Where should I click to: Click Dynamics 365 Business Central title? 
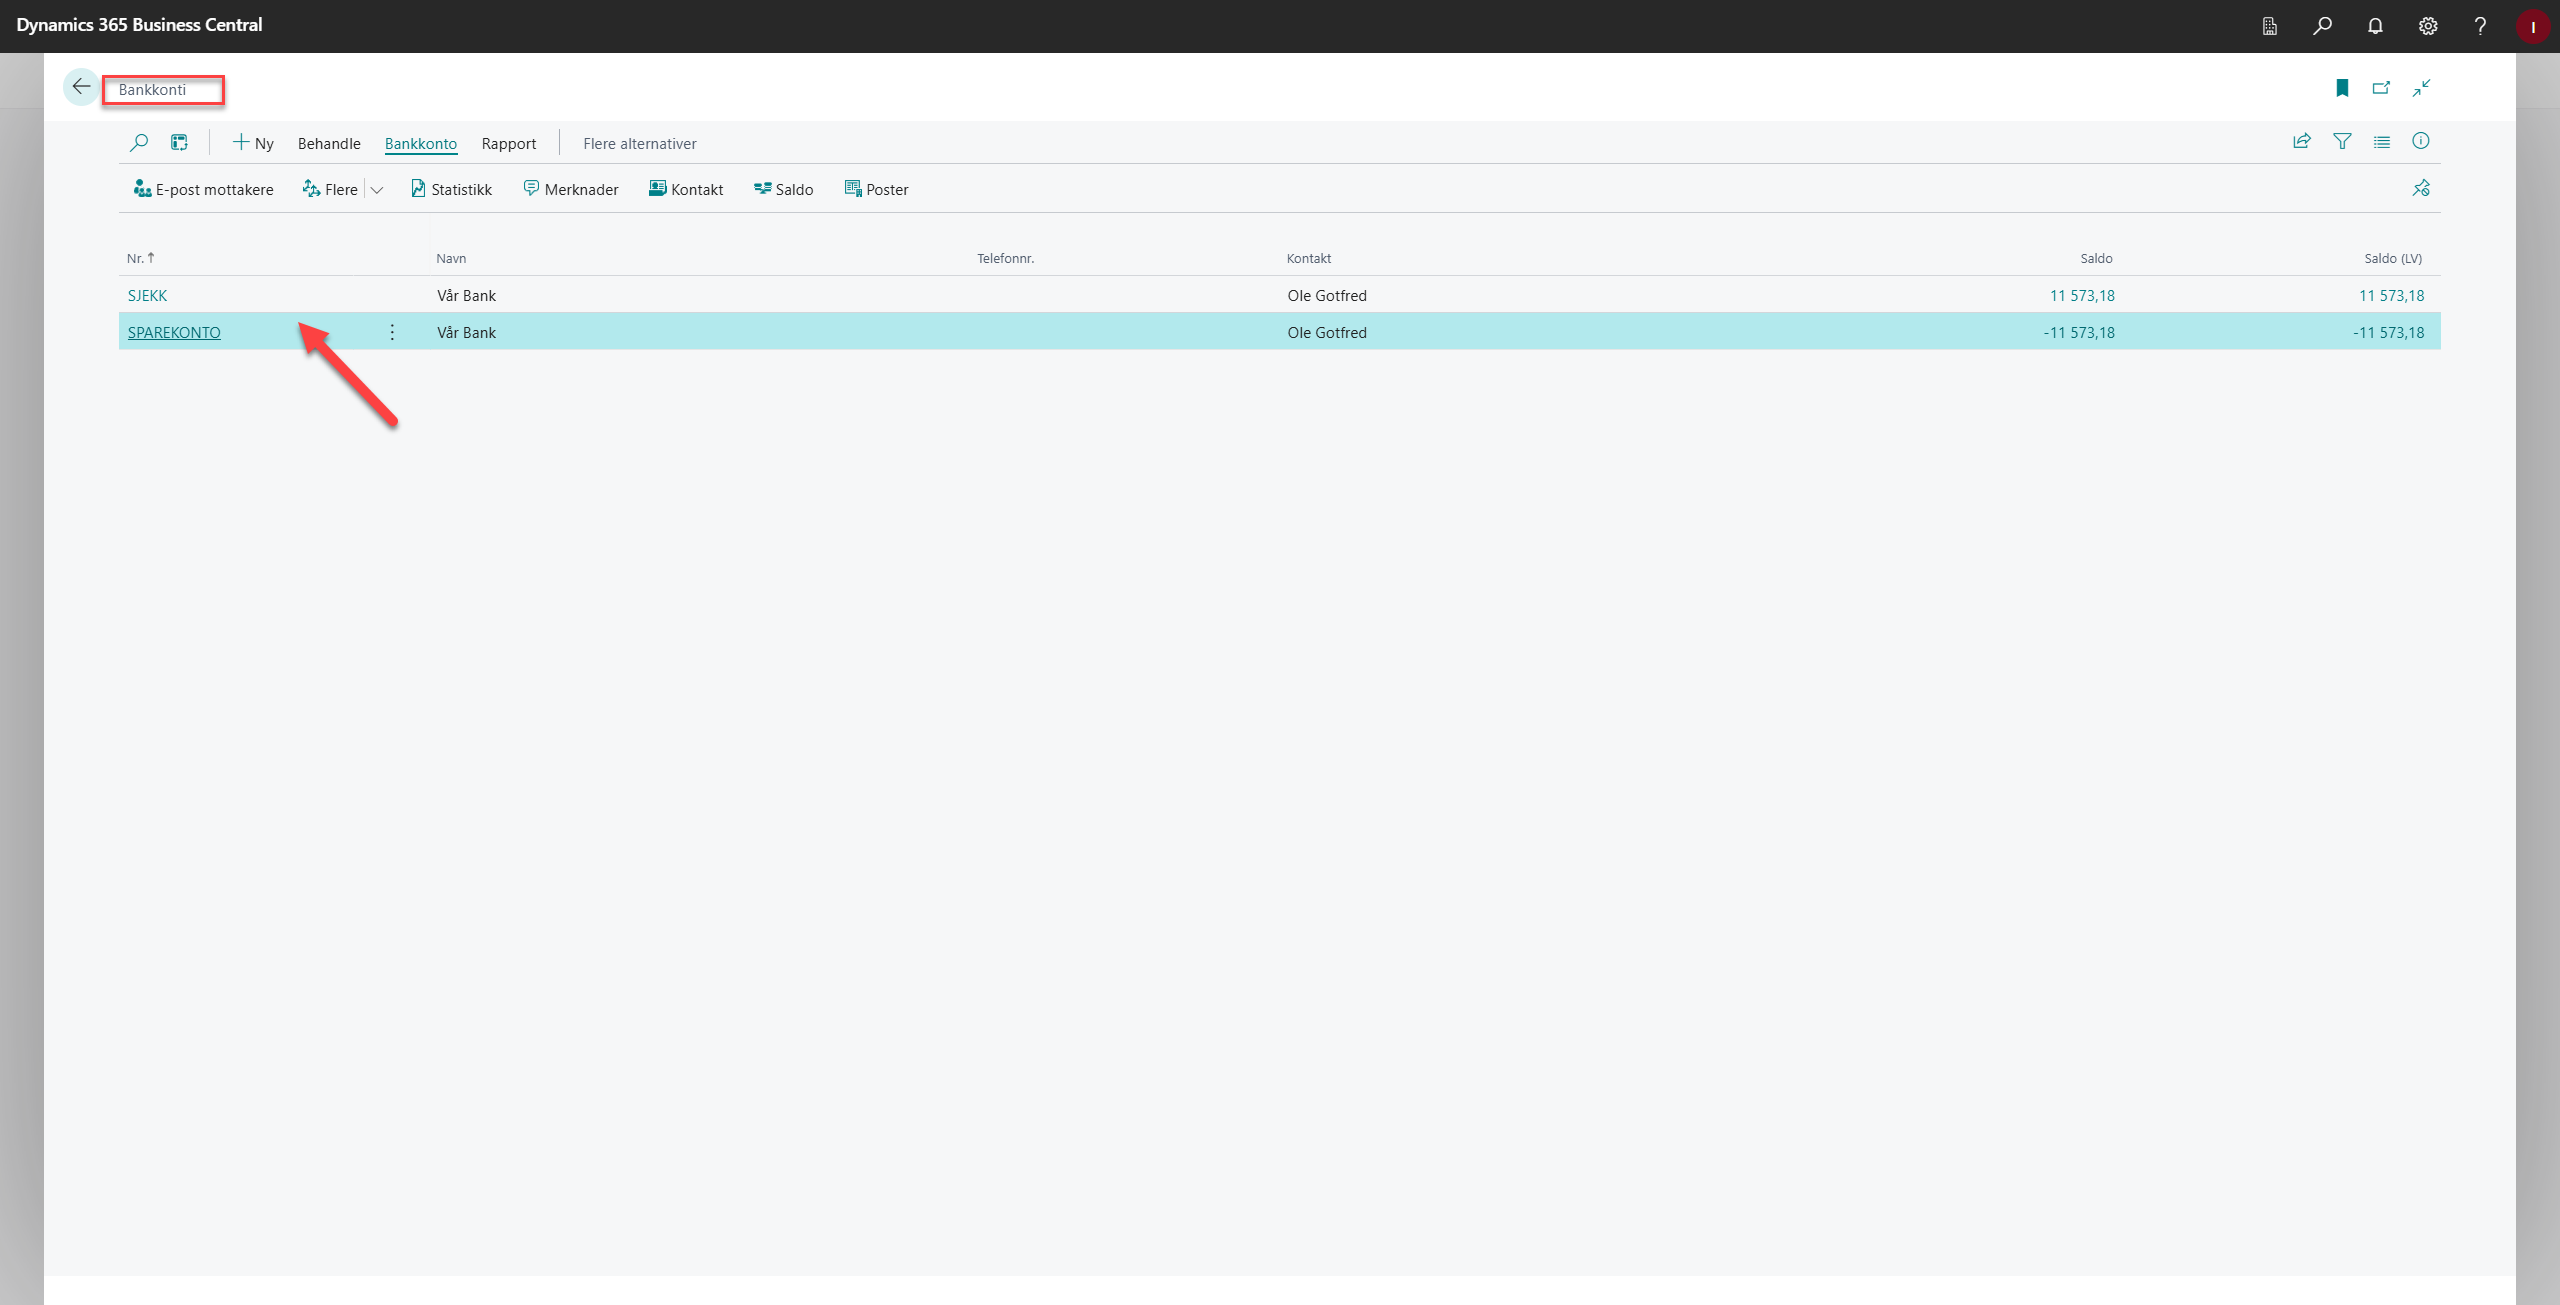pos(139,25)
